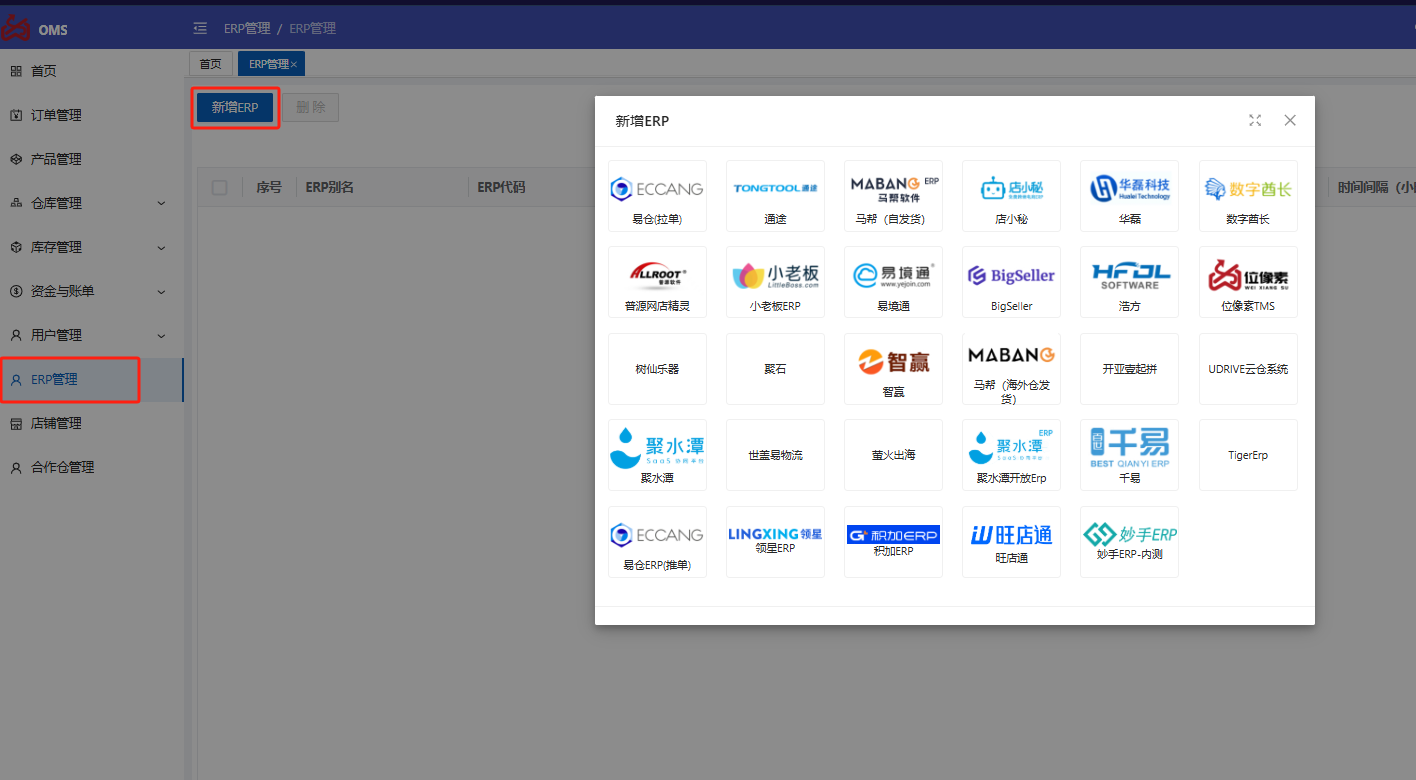Choose the TONGTOOL 通途 ERP card
Image resolution: width=1416 pixels, height=780 pixels.
click(775, 196)
